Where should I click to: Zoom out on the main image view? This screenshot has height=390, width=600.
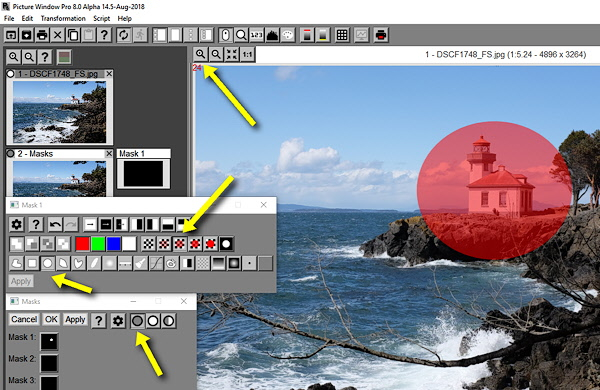(x=216, y=54)
